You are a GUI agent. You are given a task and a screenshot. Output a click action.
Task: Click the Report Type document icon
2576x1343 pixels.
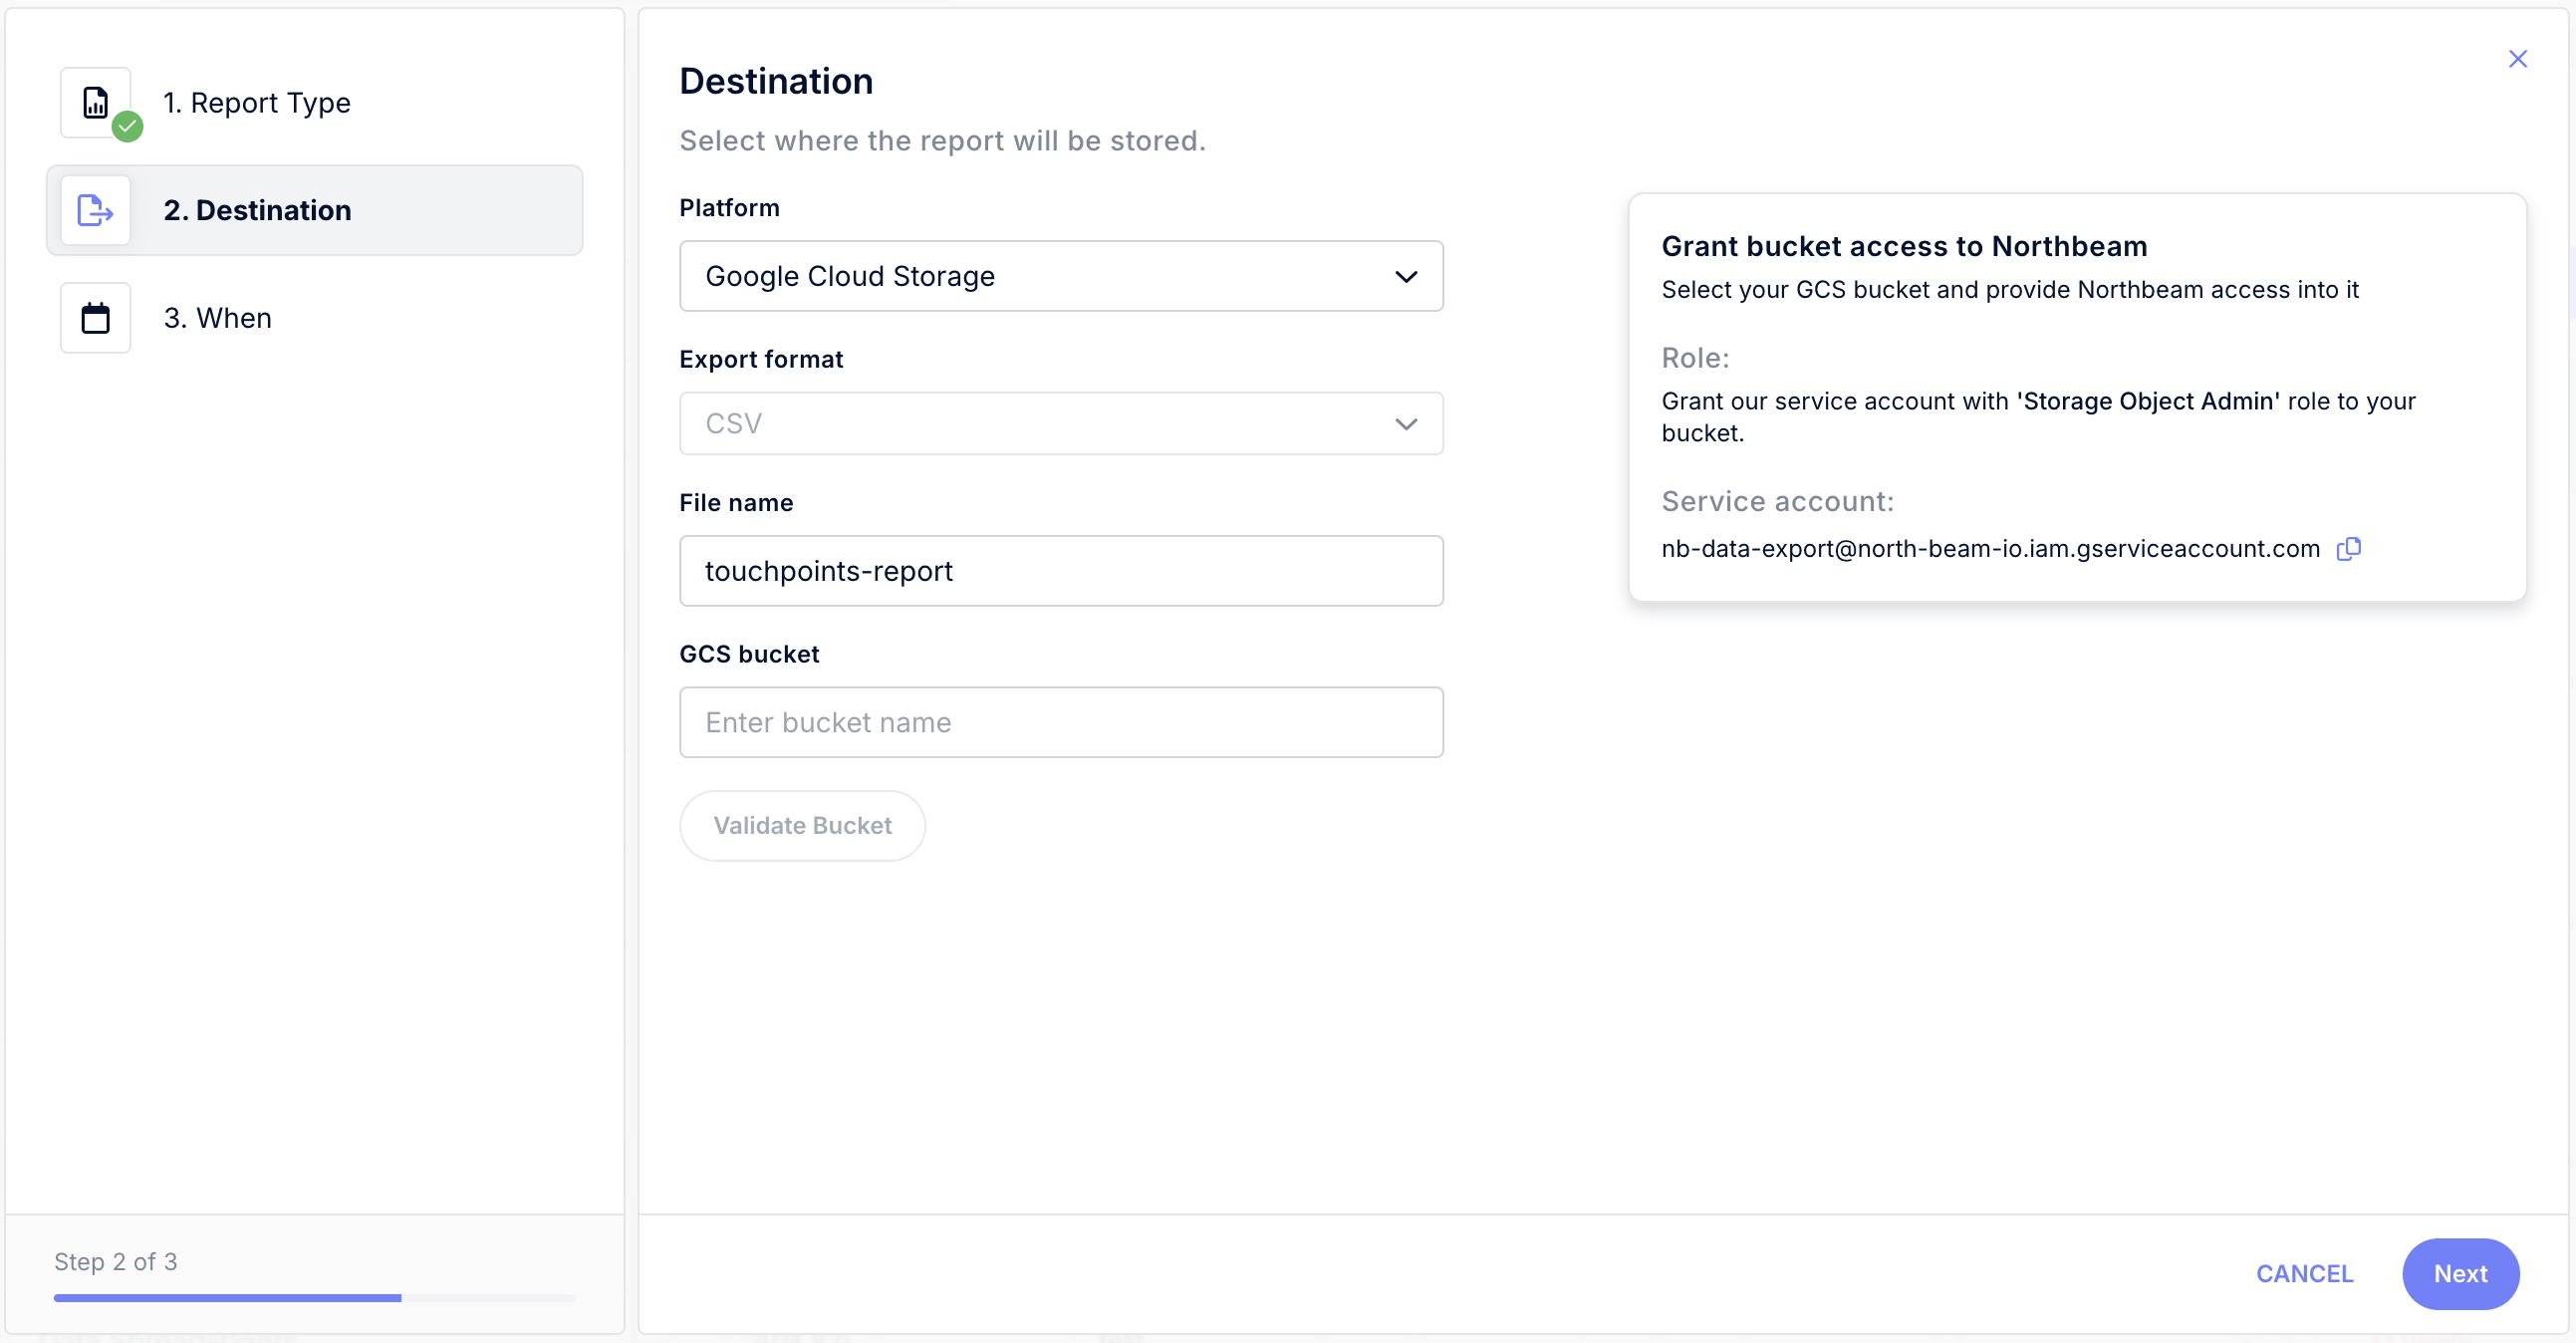tap(95, 102)
